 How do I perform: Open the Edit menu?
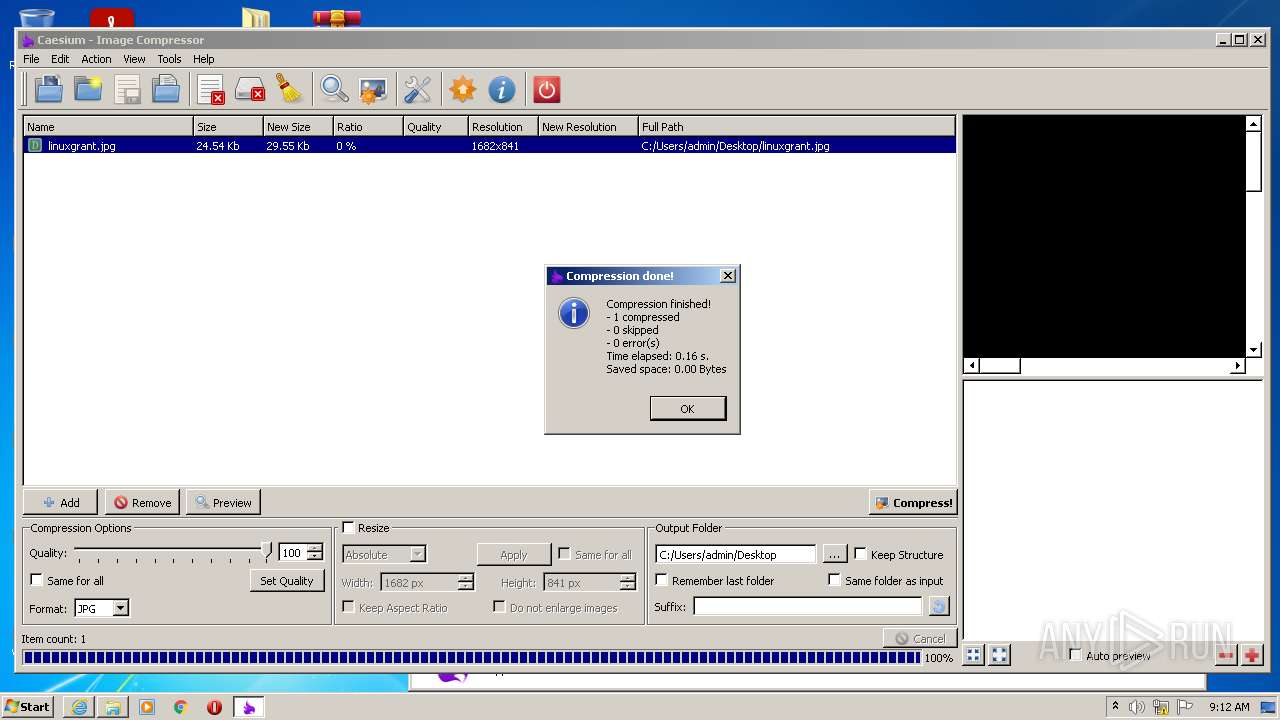pyautogui.click(x=60, y=59)
